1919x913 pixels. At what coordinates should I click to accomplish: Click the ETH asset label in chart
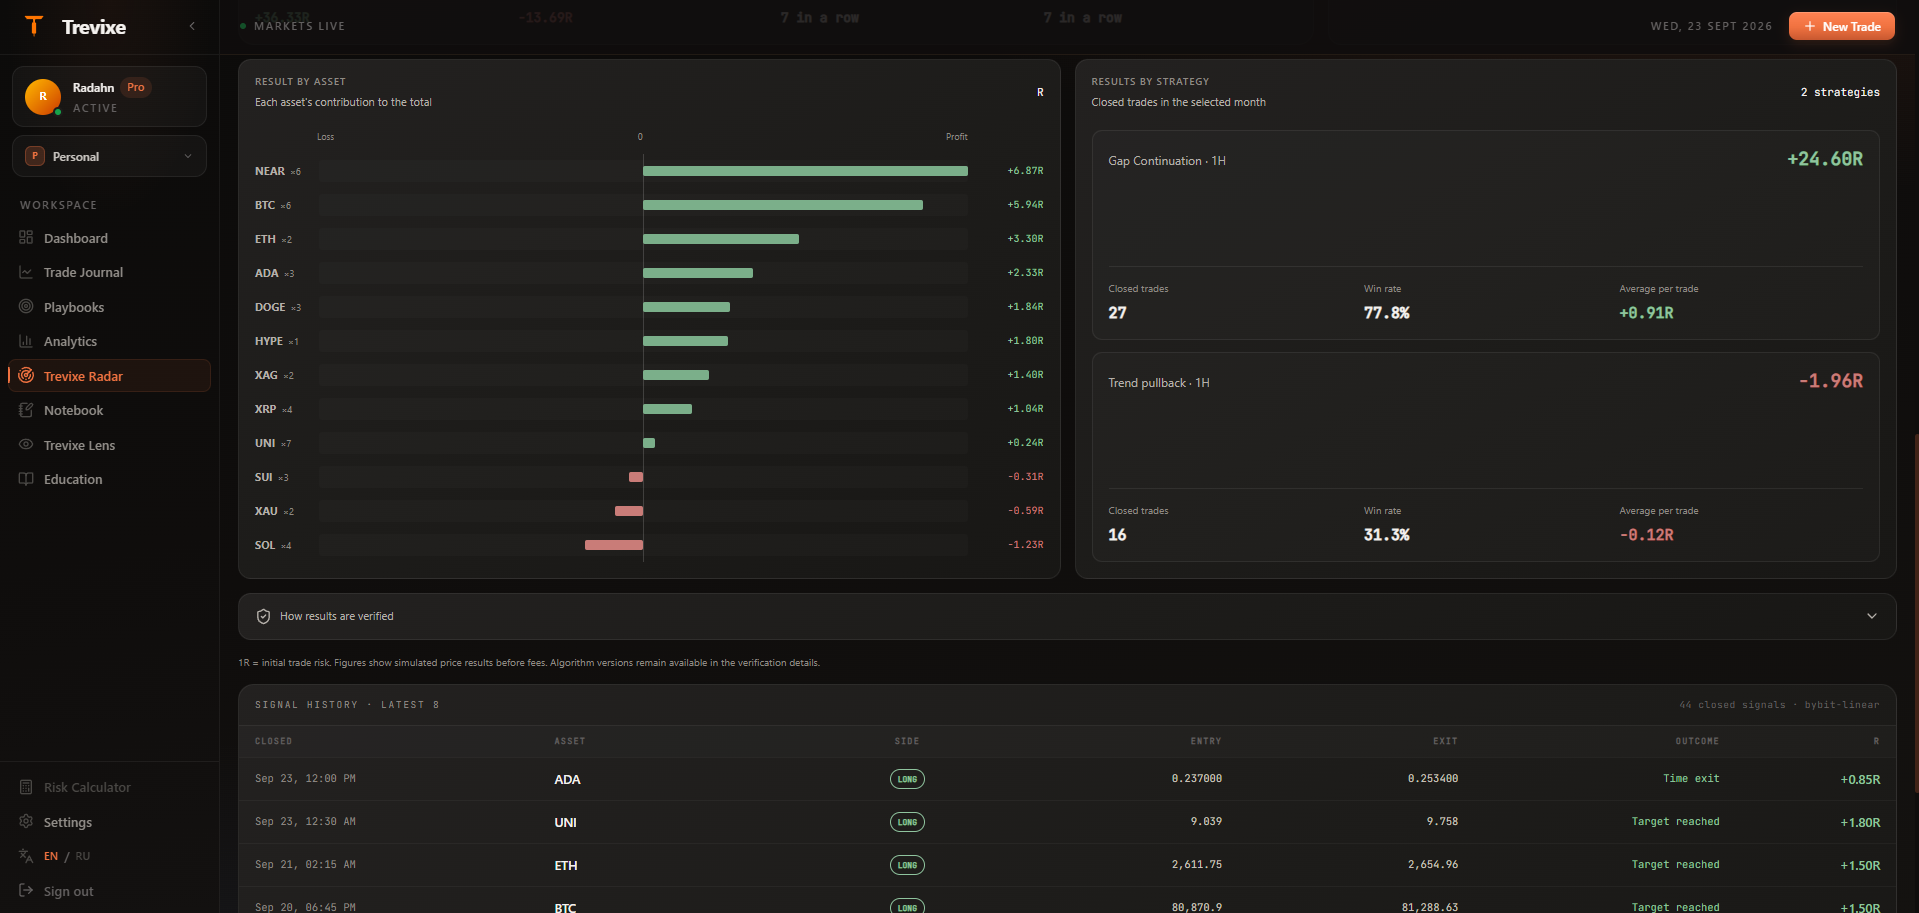(265, 239)
